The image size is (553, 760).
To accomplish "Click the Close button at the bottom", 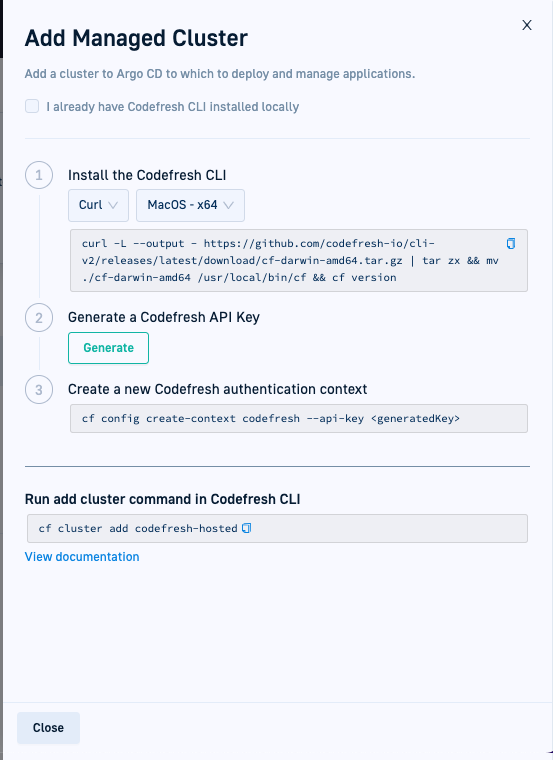I will click(48, 728).
